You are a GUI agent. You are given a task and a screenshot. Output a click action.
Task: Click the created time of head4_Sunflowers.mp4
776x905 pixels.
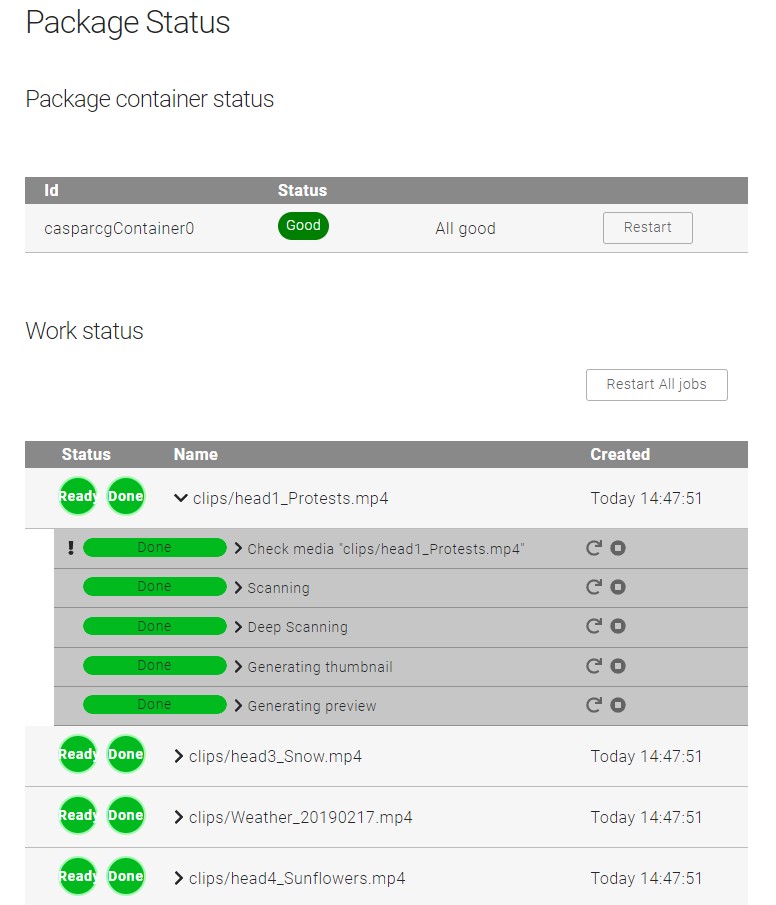pos(646,878)
